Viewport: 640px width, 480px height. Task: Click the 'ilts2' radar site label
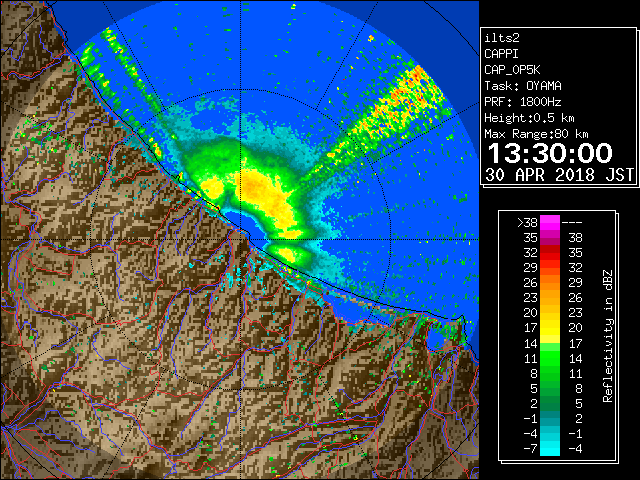click(502, 38)
